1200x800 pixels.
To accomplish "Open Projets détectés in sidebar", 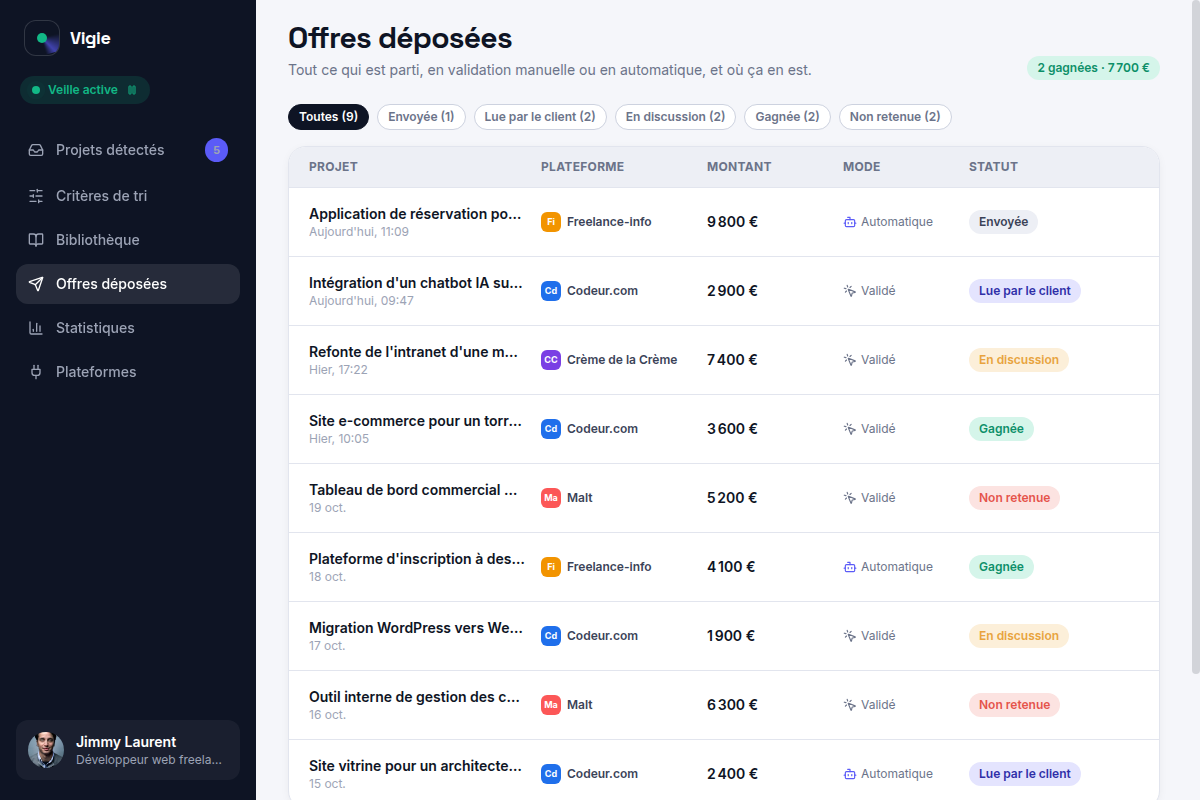I will (128, 150).
